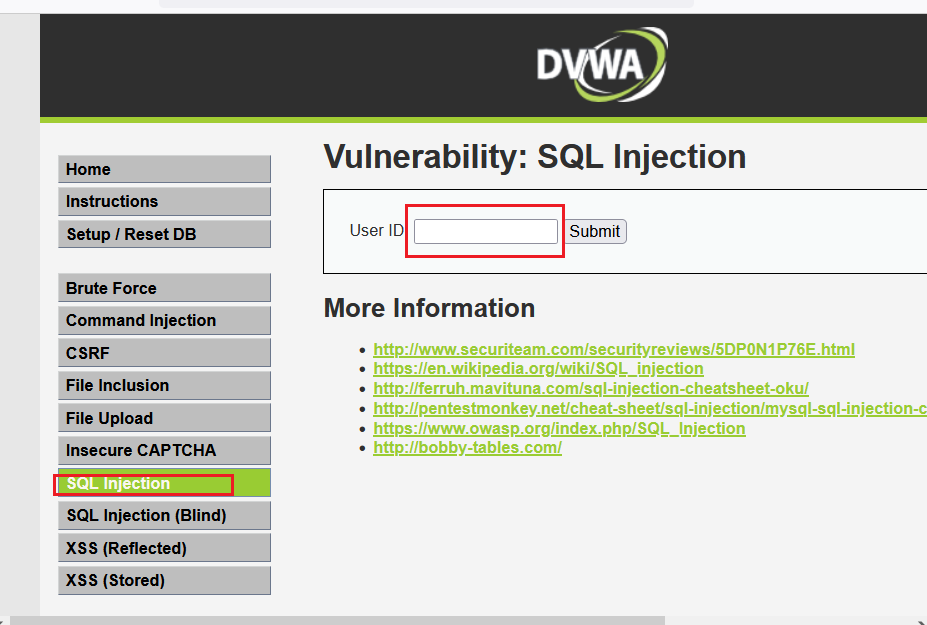The width and height of the screenshot is (927, 625).
Task: Click the 'Vulnerability: SQL Injection' heading
Action: pyautogui.click(x=534, y=157)
